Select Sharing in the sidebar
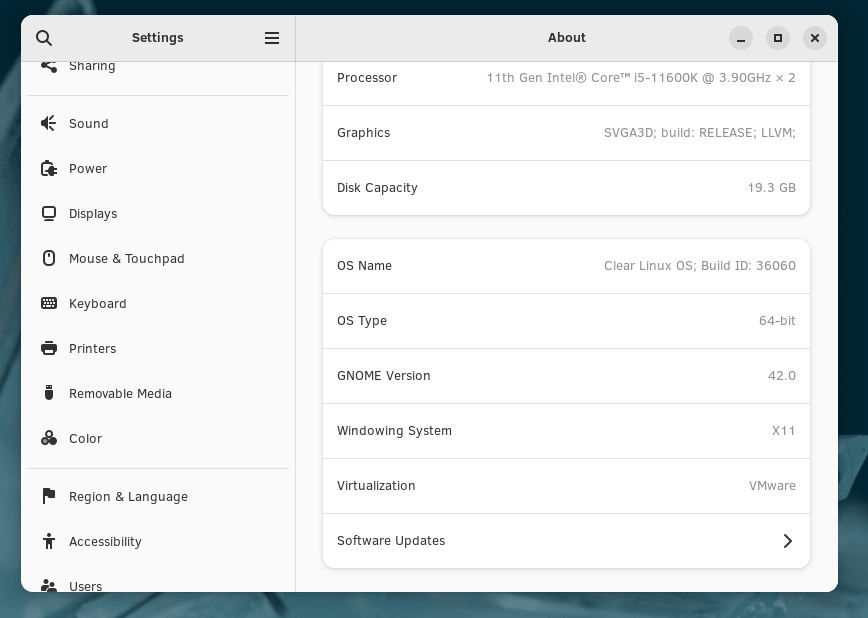 click(92, 67)
